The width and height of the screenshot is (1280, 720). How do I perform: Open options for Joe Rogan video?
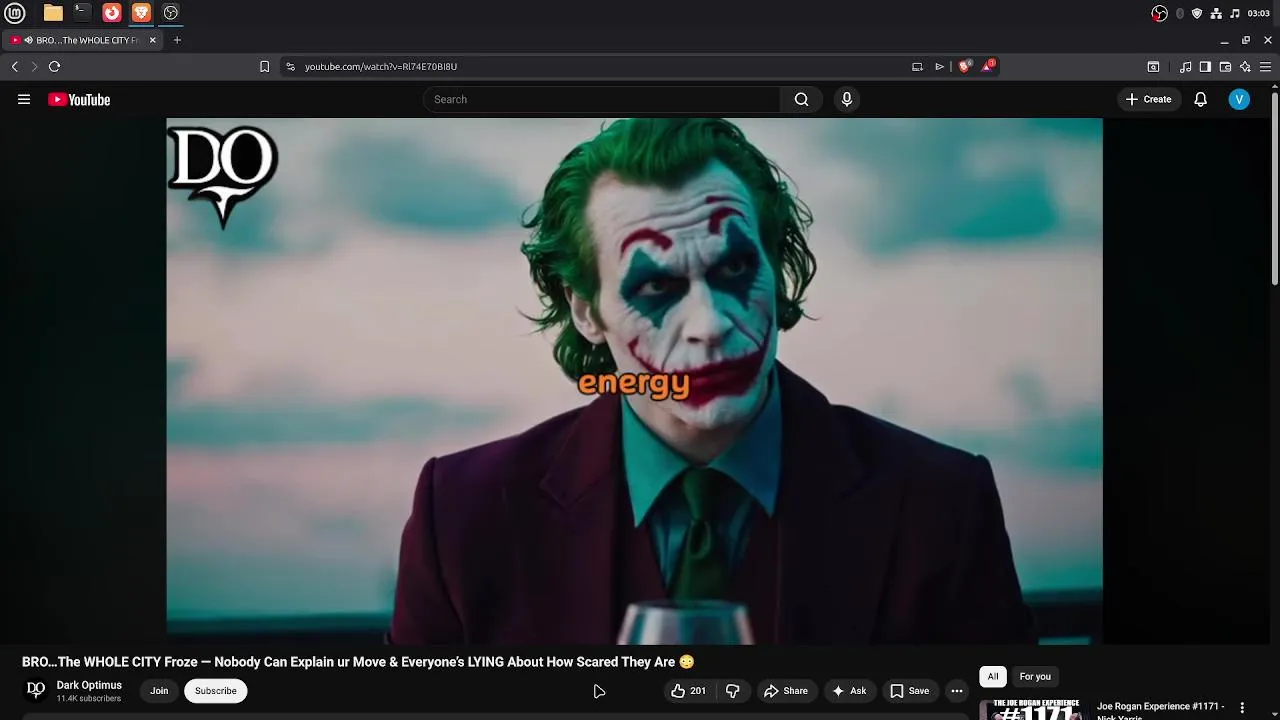click(1243, 708)
